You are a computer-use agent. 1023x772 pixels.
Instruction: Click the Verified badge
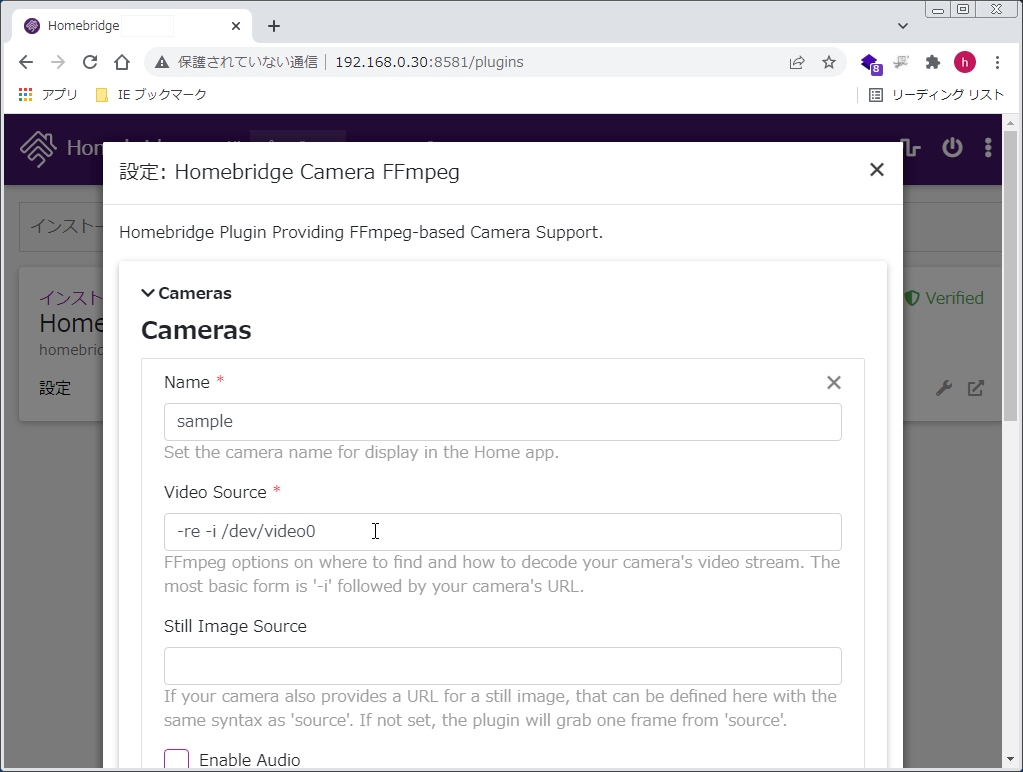pyautogui.click(x=944, y=298)
